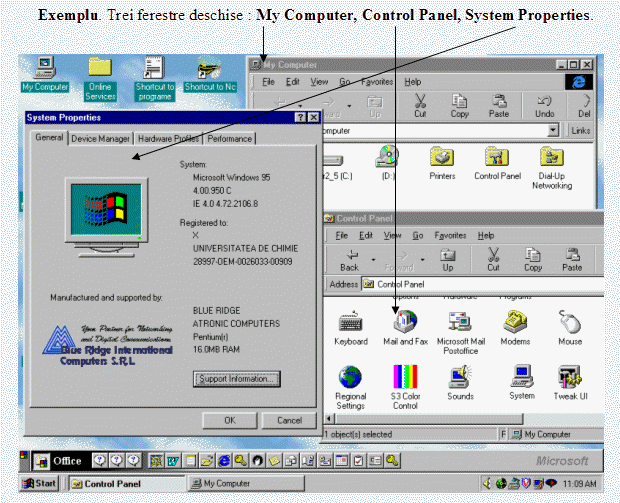Open Back history dropdown arrow in Control Panel
The height and width of the screenshot is (503, 620).
point(373,260)
